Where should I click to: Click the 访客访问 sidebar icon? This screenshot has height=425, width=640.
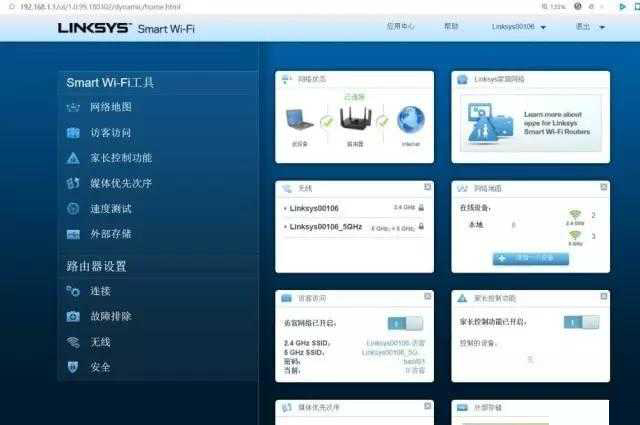[x=73, y=133]
